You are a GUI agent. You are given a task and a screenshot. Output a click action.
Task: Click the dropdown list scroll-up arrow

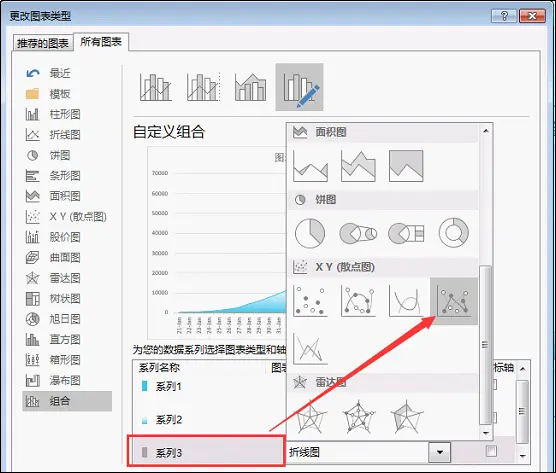(486, 131)
